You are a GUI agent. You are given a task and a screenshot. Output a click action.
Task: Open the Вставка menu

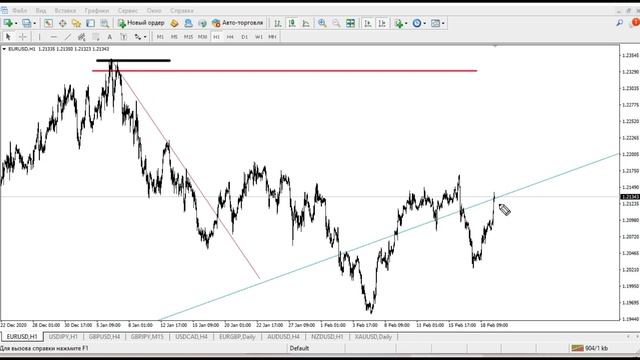click(65, 11)
